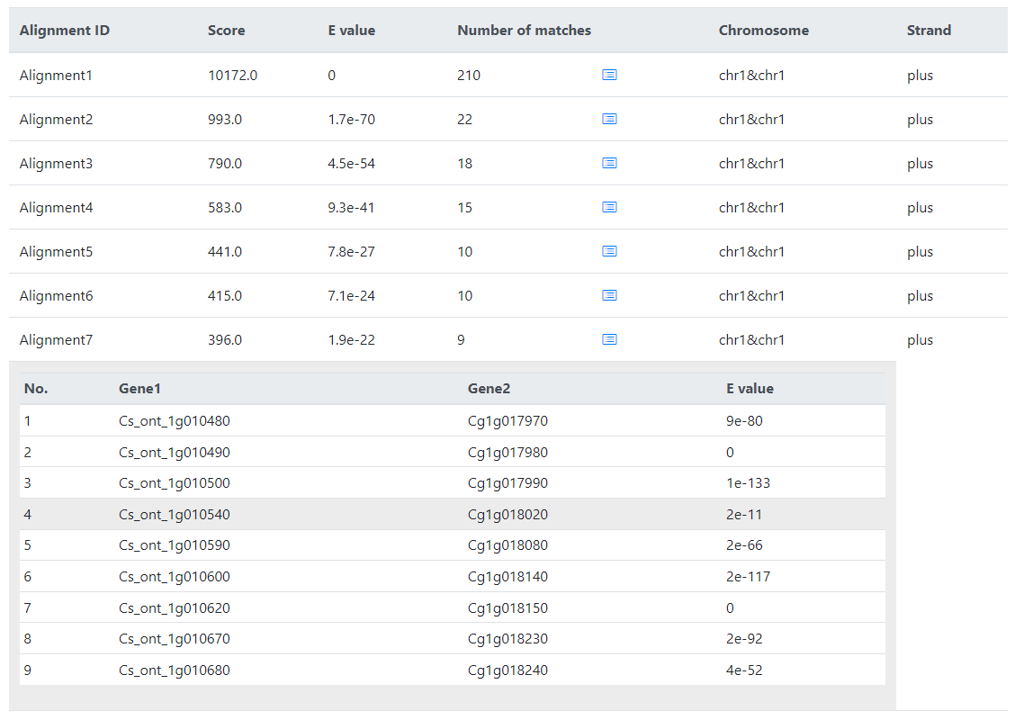Click chr1&chr1 in Alignment1 row
This screenshot has width=1015, height=720.
(752, 75)
